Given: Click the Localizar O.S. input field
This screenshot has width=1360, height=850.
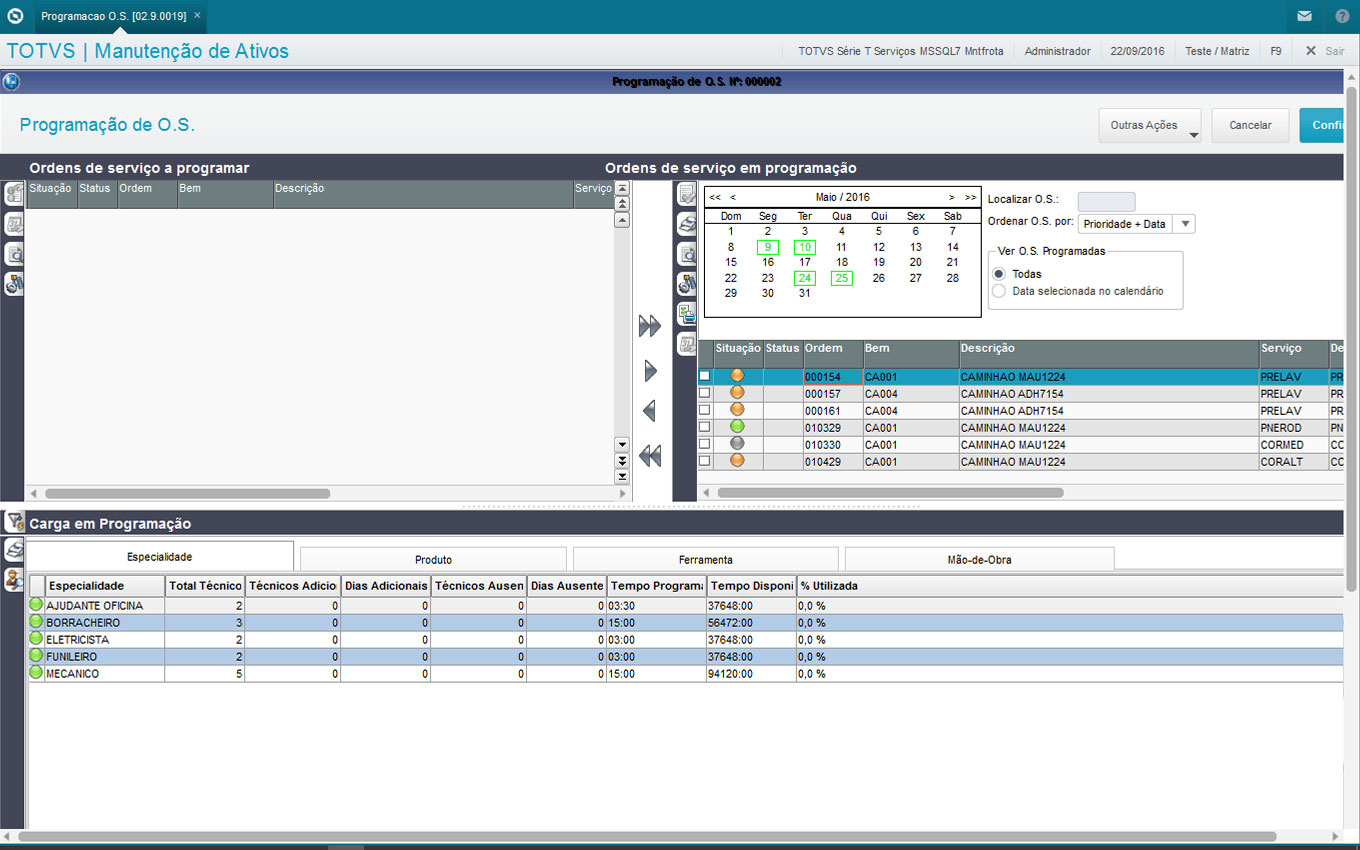Looking at the screenshot, I should tap(1106, 201).
